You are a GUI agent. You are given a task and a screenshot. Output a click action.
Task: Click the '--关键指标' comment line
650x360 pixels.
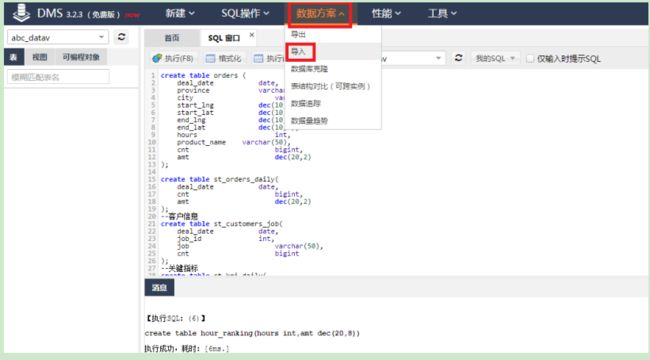click(179, 268)
